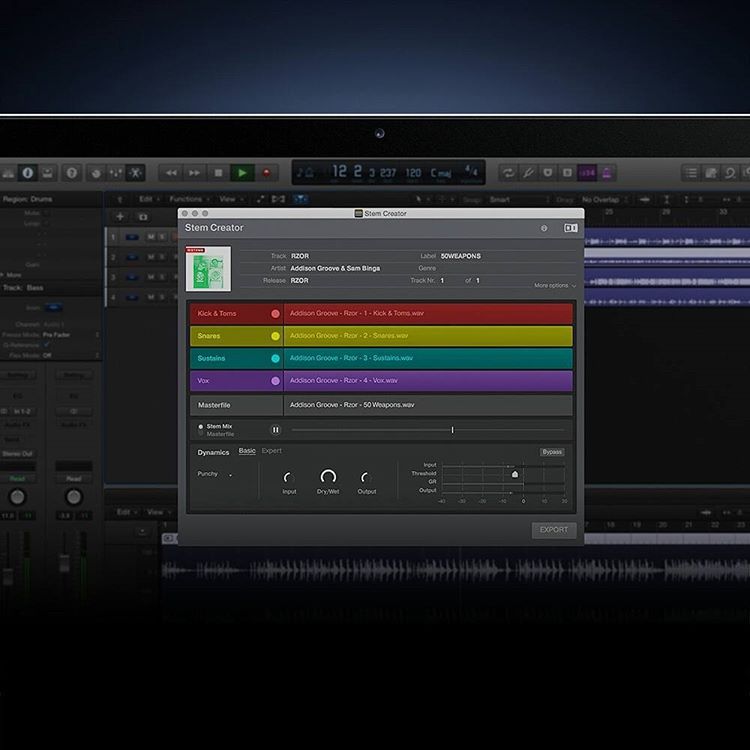Click the layout toggle icon in Stem Creator header

click(571, 228)
